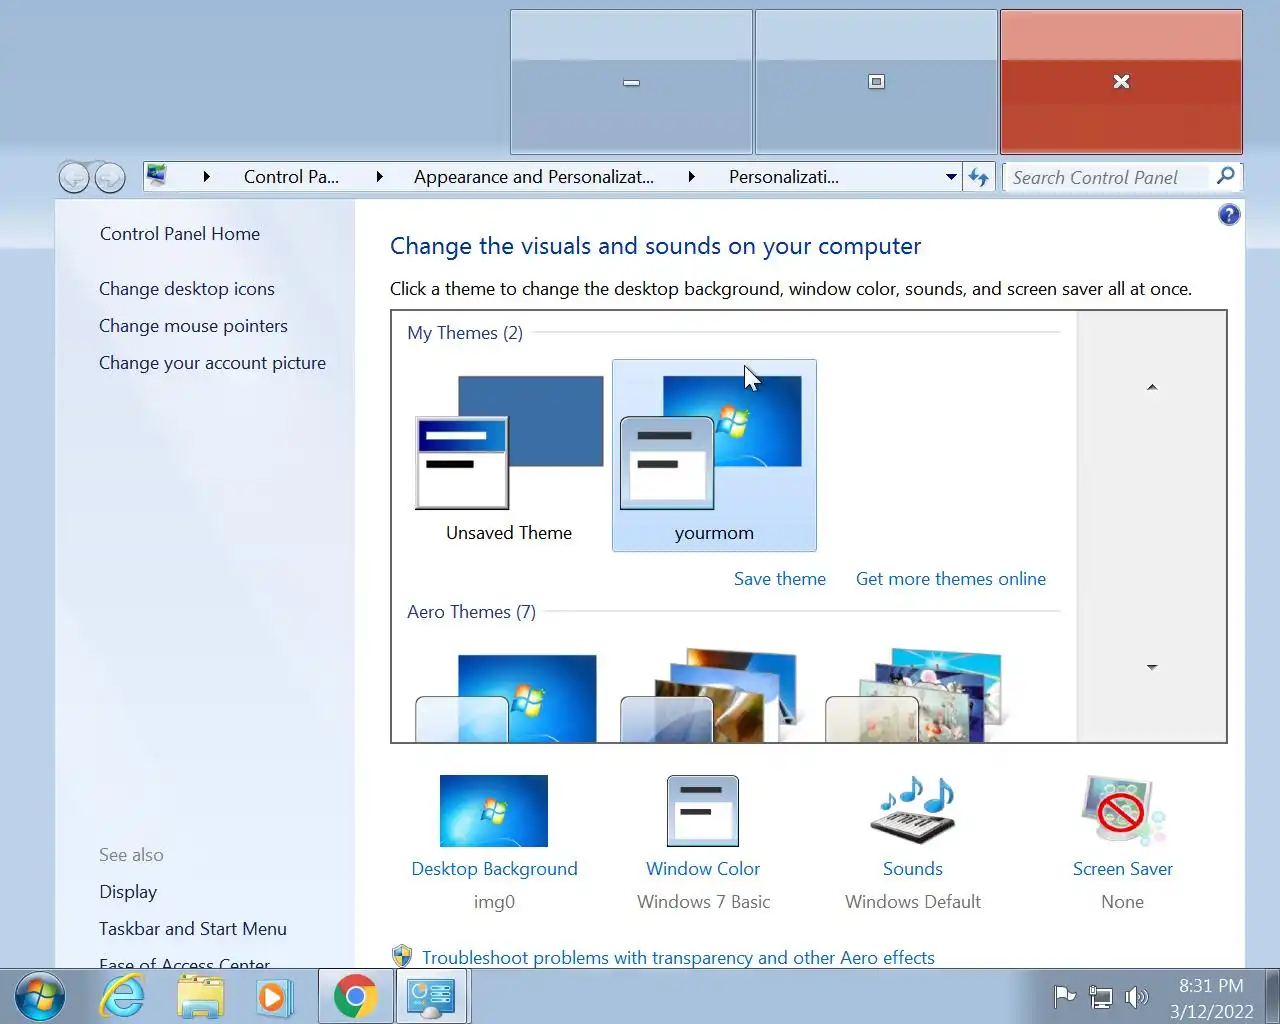Screen dimensions: 1280x1024
Task: Click the Show desktop strip at taskbar end
Action: point(1273,997)
